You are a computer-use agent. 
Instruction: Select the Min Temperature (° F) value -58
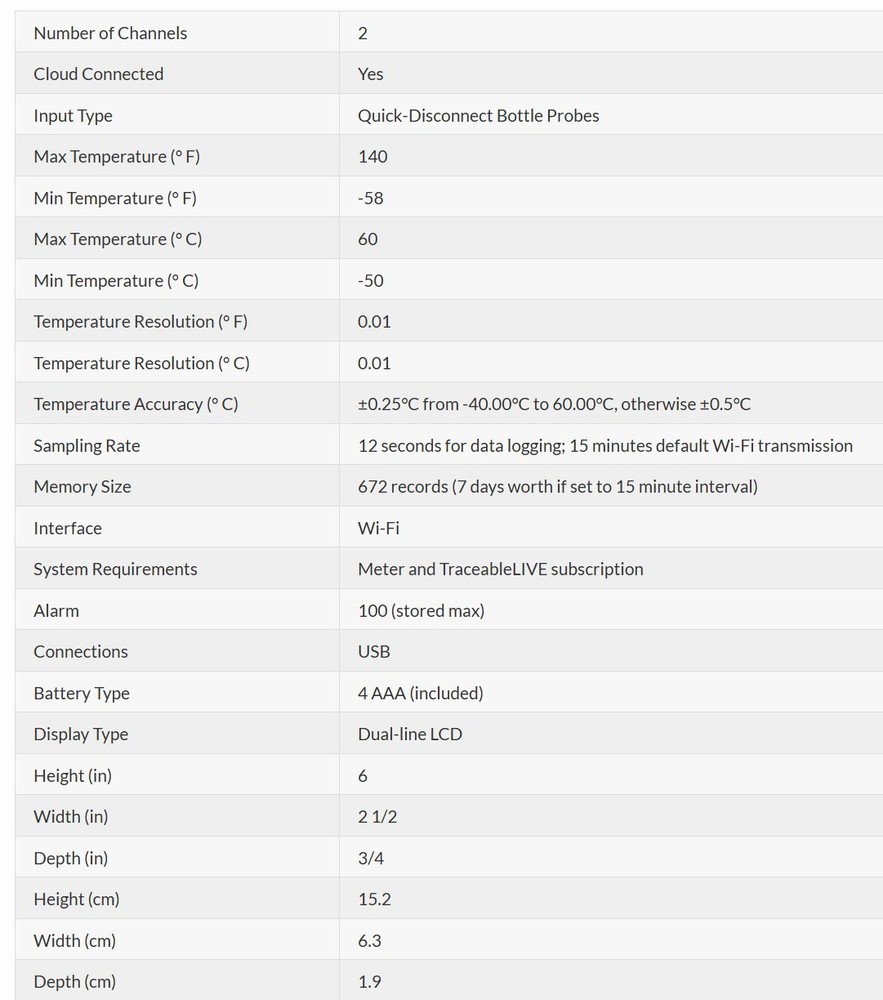point(370,198)
